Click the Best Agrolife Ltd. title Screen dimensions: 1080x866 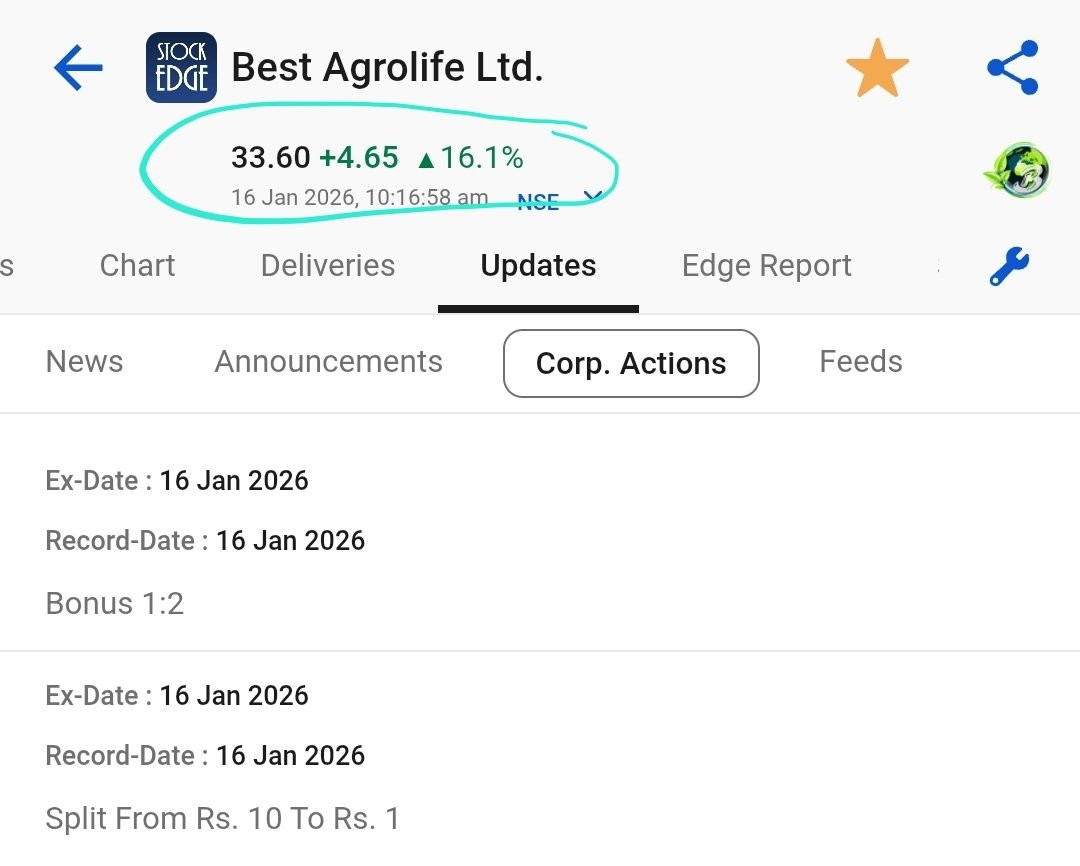(x=387, y=68)
